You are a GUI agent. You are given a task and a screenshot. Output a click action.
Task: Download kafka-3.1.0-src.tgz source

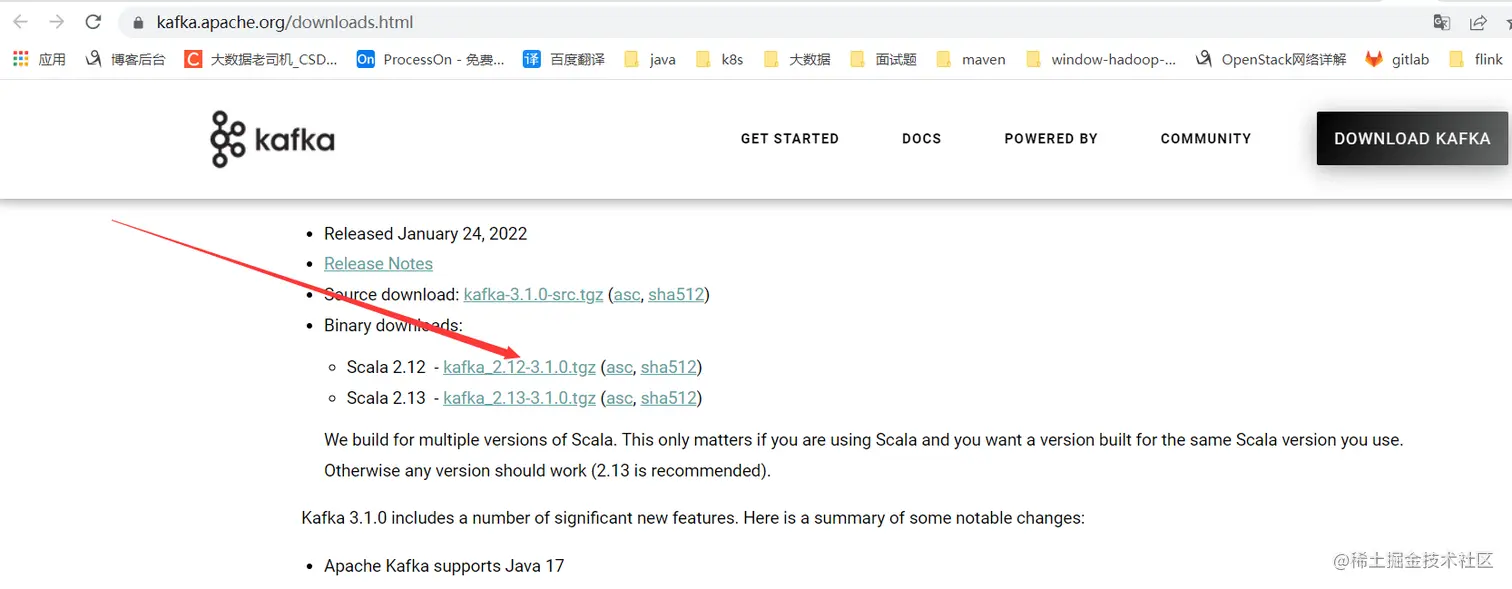tap(533, 295)
